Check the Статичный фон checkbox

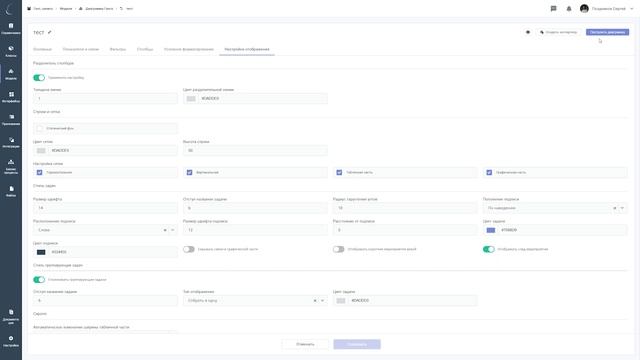[x=40, y=129]
